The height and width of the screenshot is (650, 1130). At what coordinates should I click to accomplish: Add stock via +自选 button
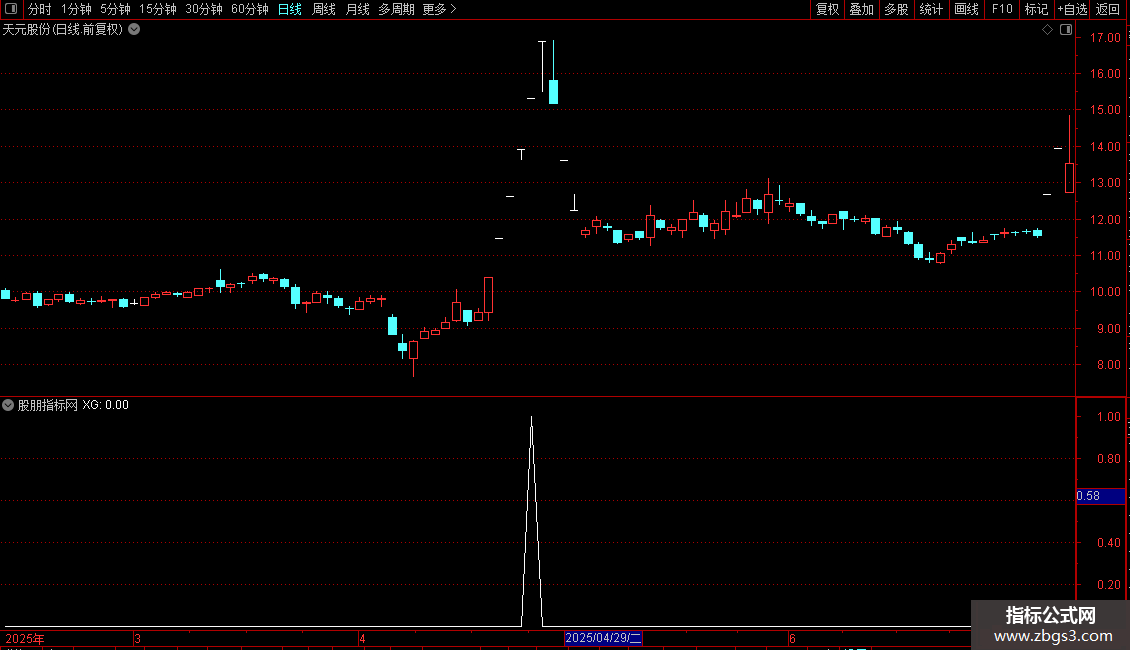tap(1072, 9)
